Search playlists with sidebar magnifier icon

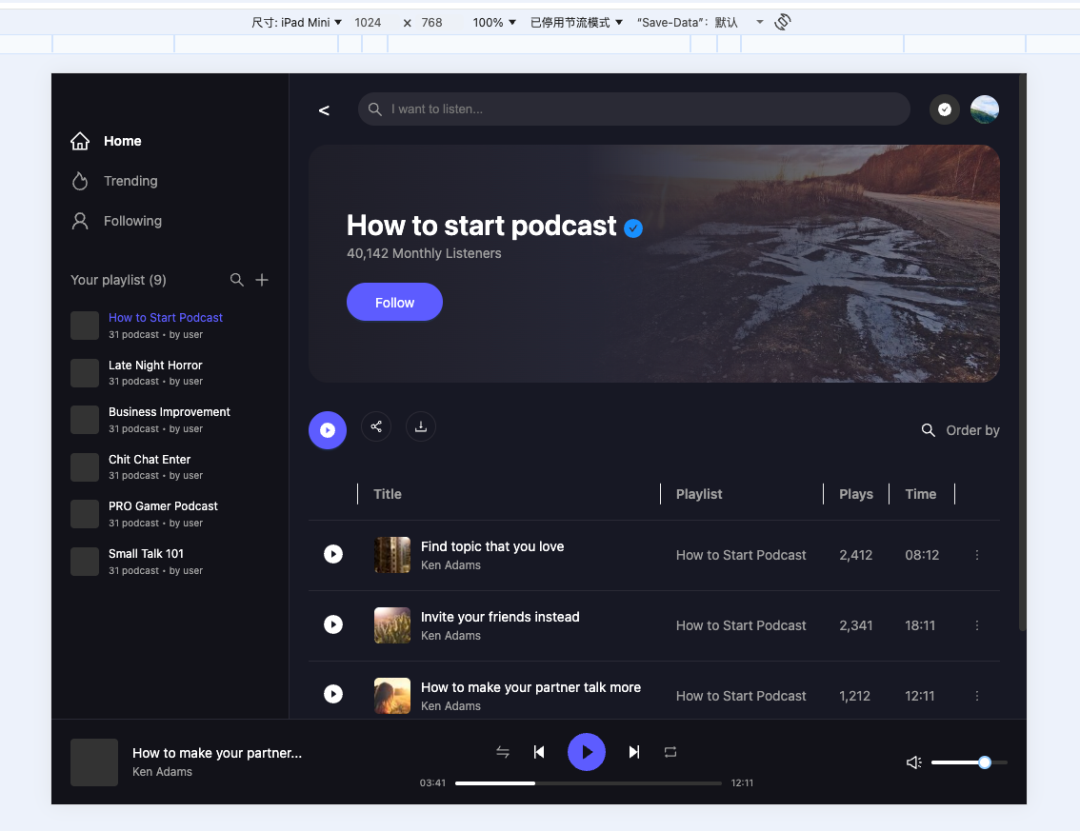pyautogui.click(x=236, y=280)
